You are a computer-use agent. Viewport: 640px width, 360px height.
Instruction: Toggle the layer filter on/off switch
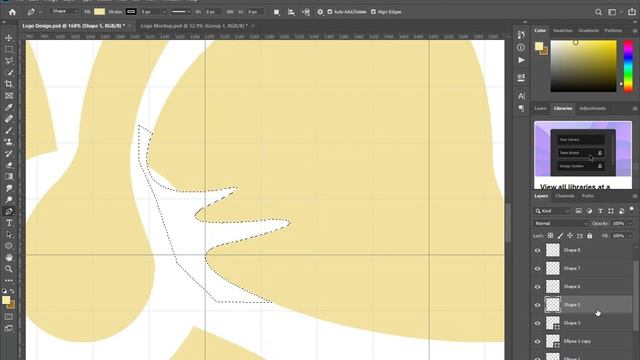point(631,209)
